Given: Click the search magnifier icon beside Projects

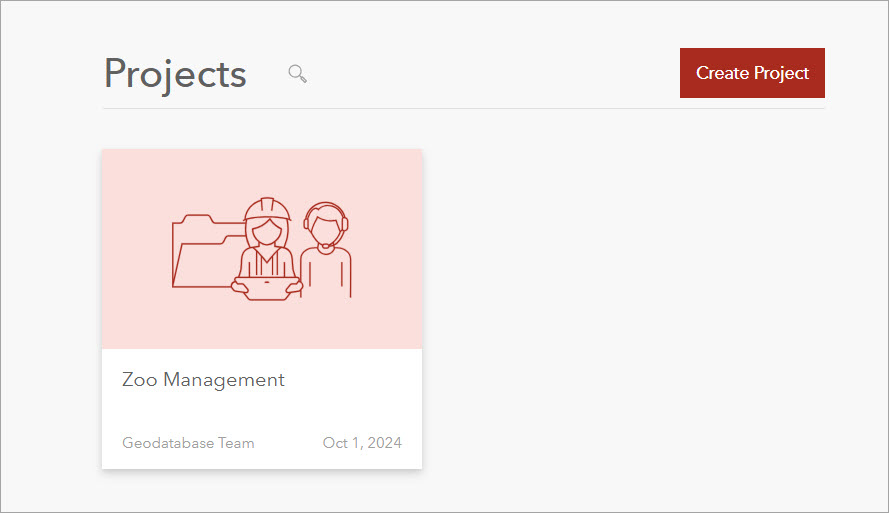Looking at the screenshot, I should 298,74.
